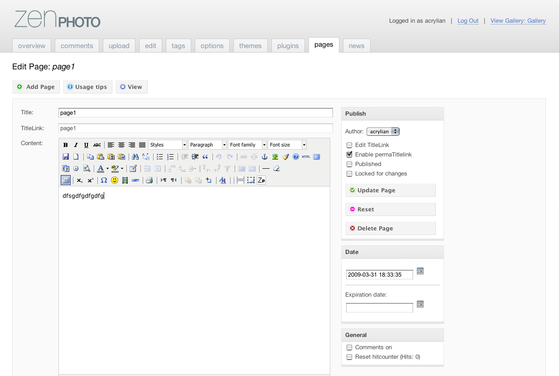
Task: Click Update Page button
Action: pyautogui.click(x=390, y=190)
